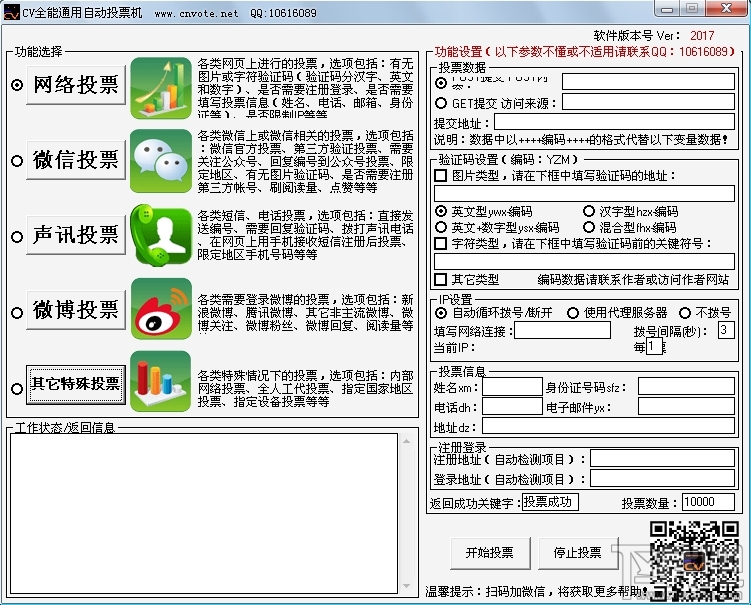Click the QR code image

(694, 560)
